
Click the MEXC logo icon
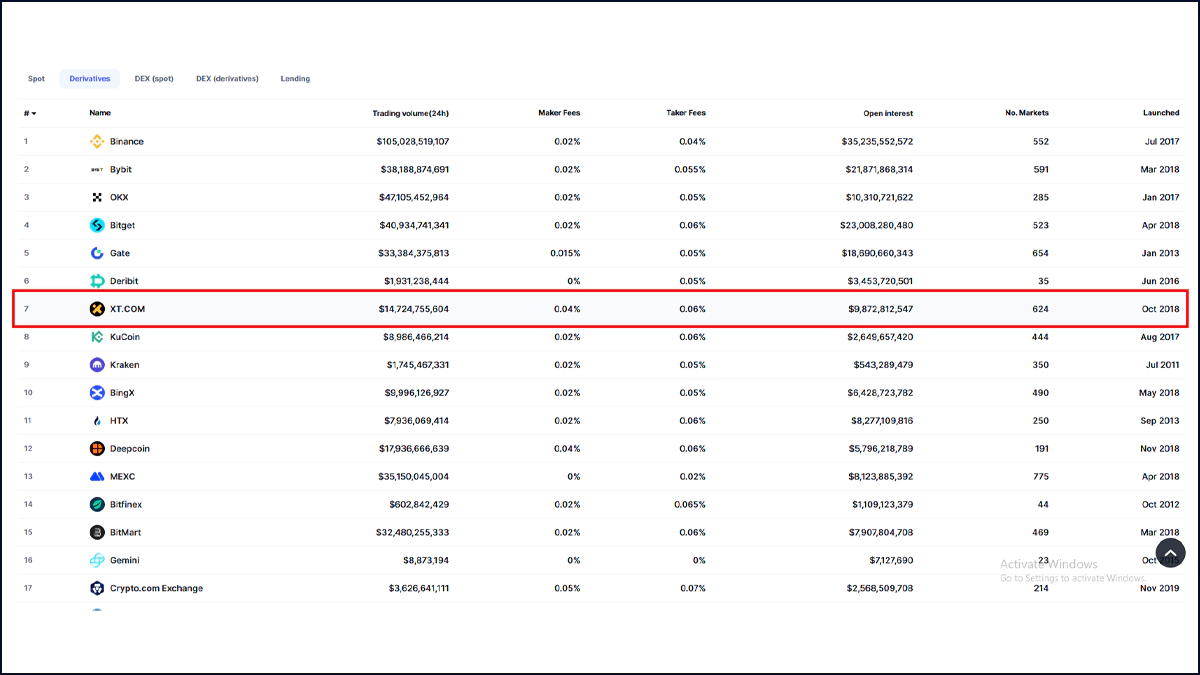[x=97, y=477]
